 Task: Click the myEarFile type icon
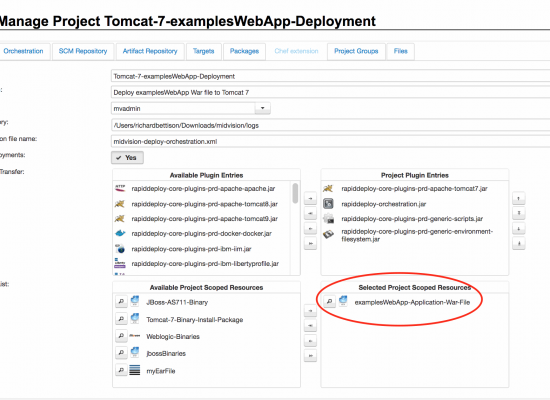(135, 370)
